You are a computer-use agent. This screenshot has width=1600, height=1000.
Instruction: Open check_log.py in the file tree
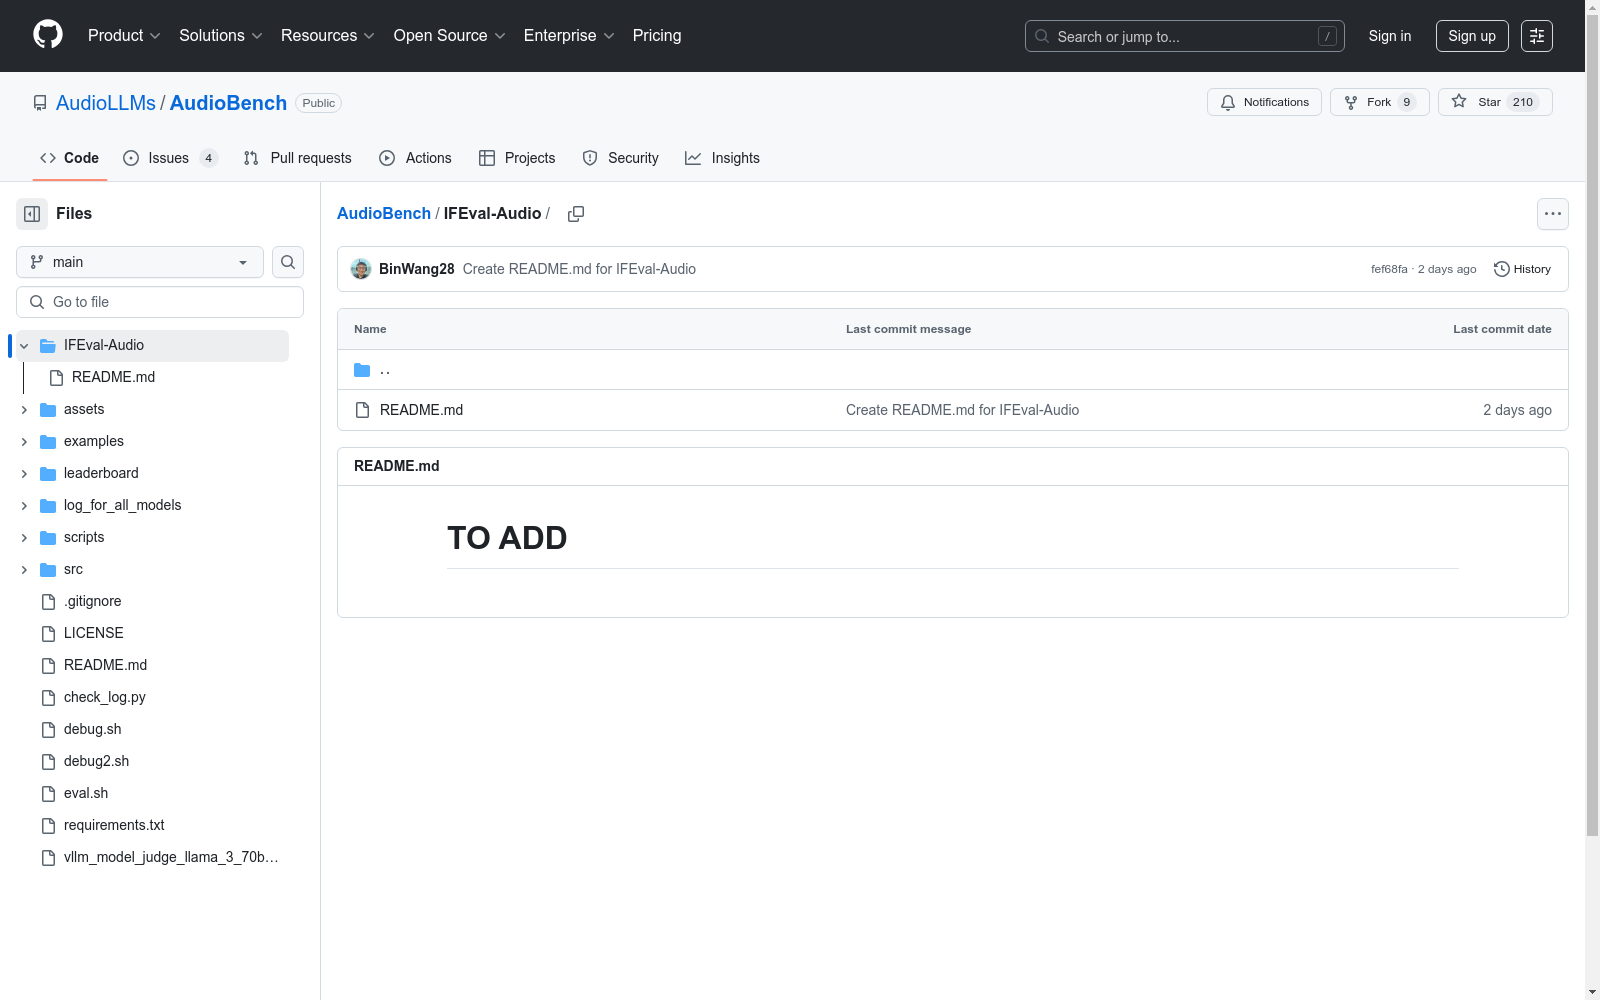click(105, 698)
